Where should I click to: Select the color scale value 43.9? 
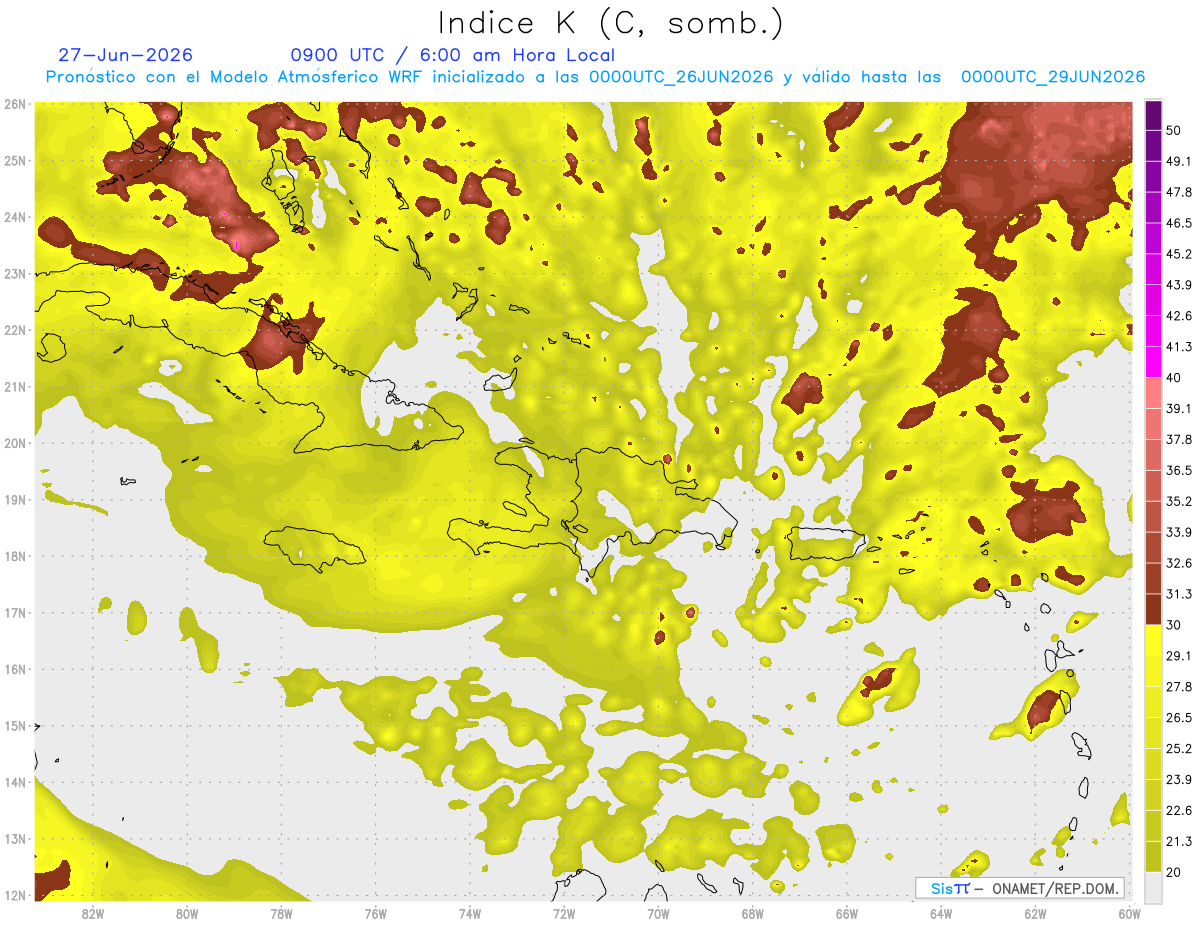(x=1178, y=285)
